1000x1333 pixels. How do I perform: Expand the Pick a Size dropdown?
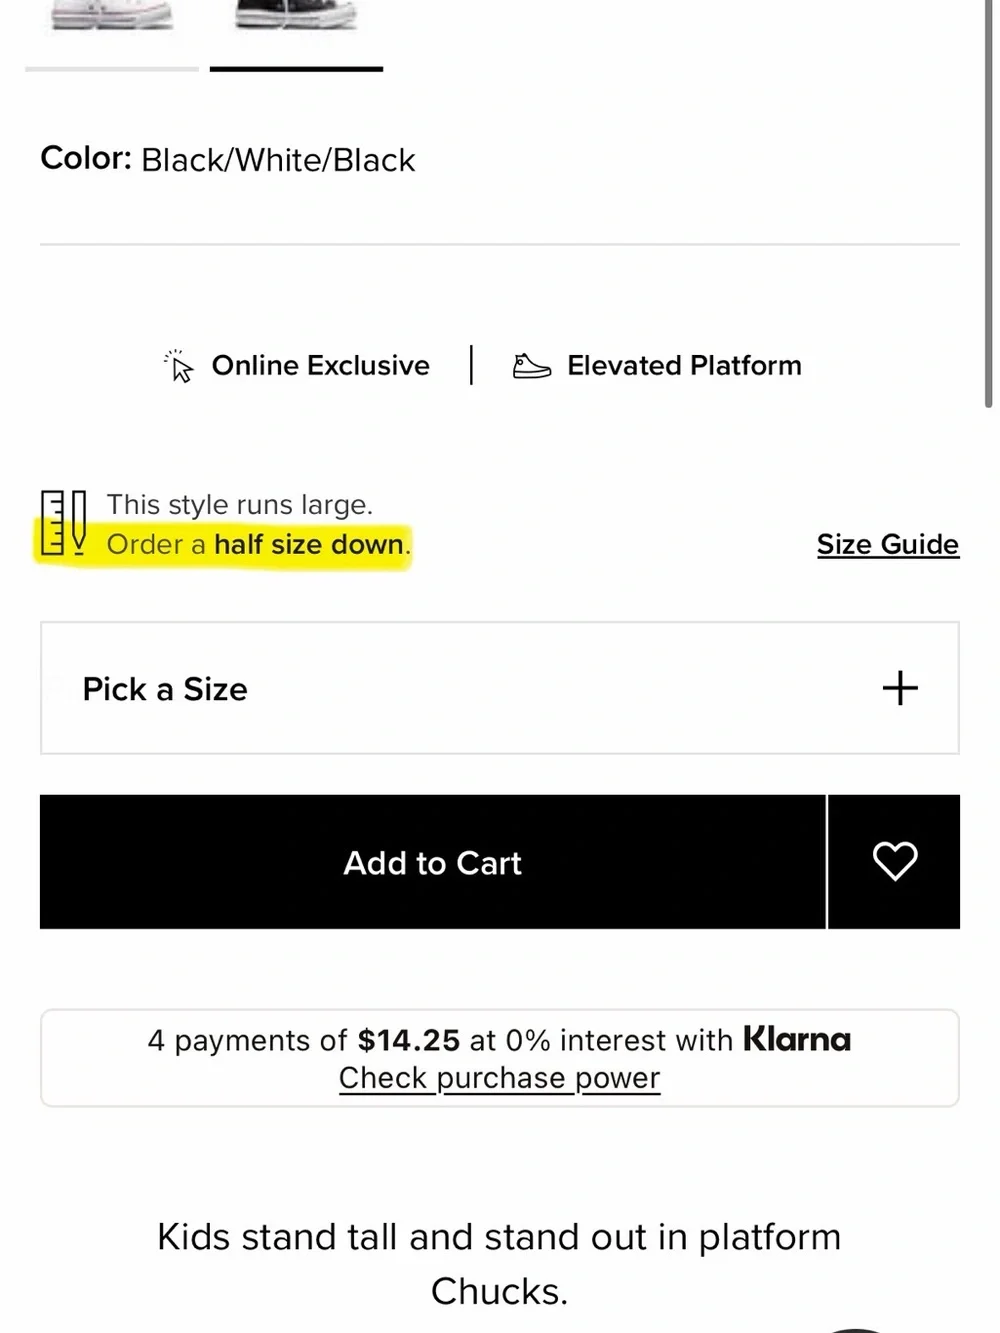pos(500,688)
